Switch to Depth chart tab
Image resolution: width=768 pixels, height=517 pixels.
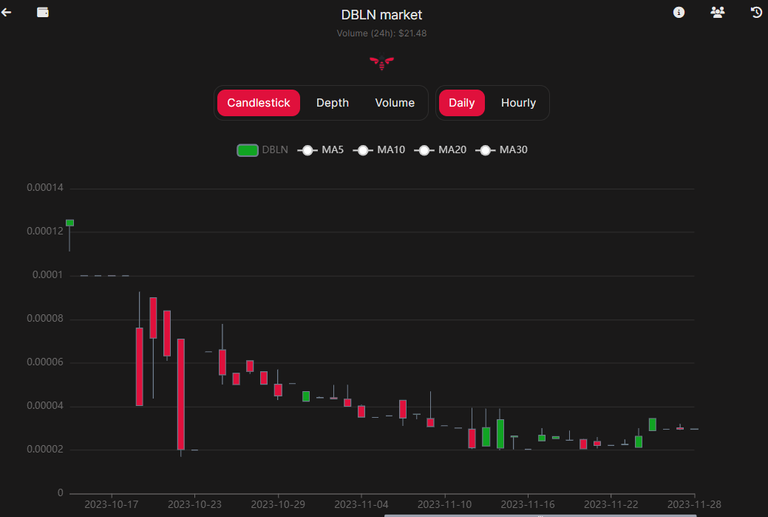pyautogui.click(x=333, y=103)
